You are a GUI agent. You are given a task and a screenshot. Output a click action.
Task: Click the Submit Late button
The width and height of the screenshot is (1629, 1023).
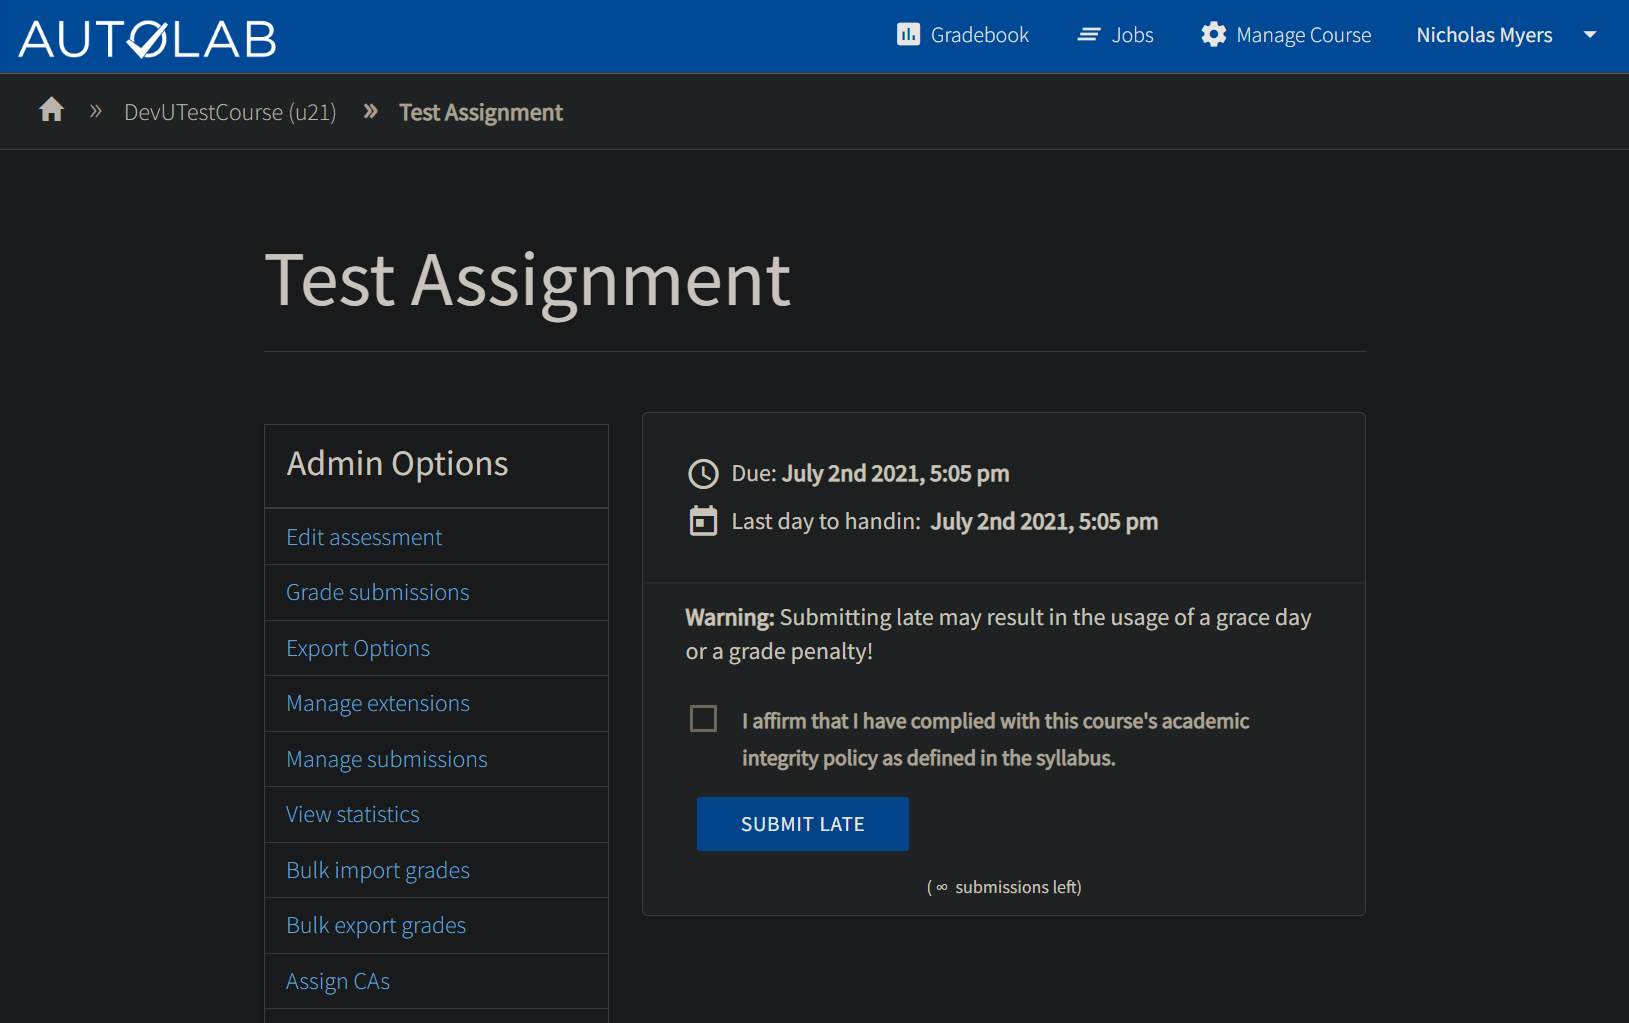[802, 824]
